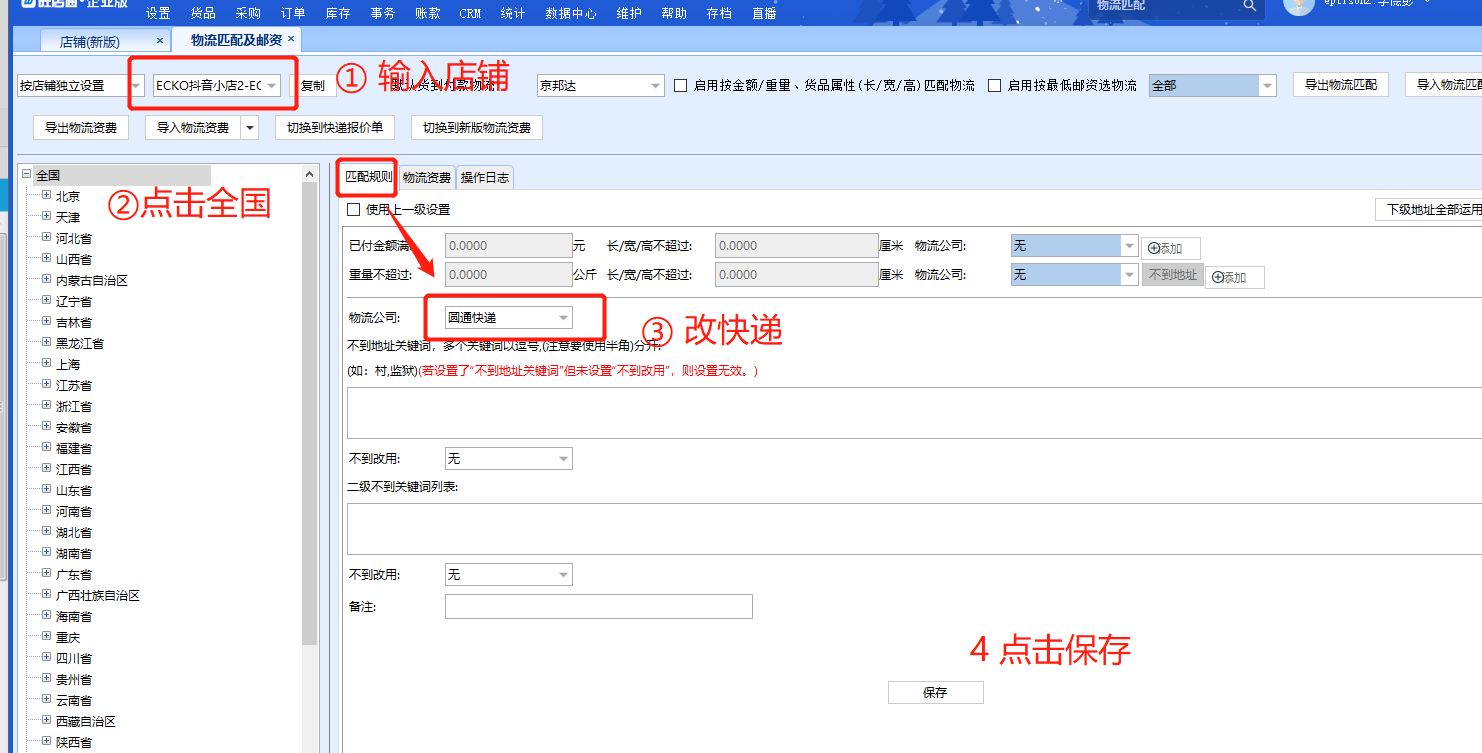Expand the 广东省 tree node
The image size is (1482, 753).
(x=46, y=574)
